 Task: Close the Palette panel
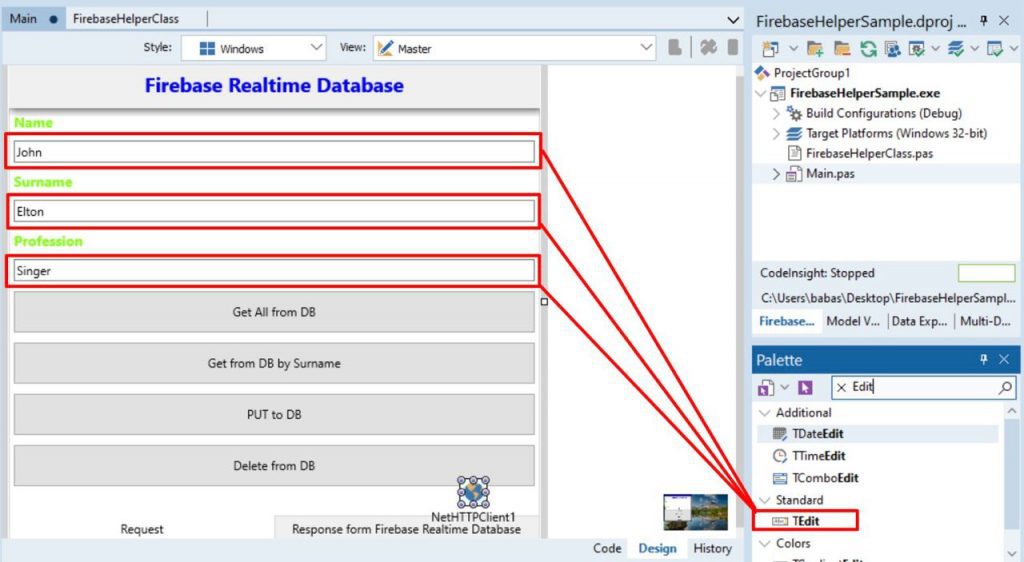tap(1004, 359)
